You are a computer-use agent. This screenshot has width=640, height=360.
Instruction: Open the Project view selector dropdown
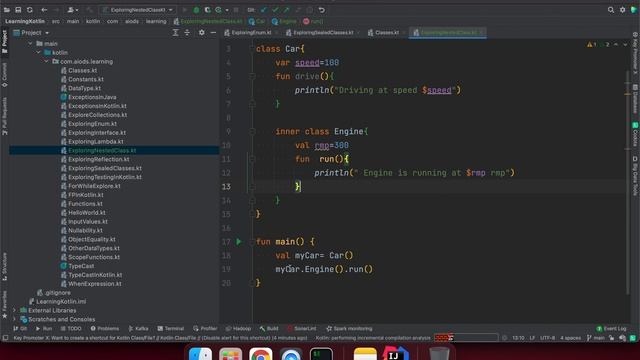pos(32,33)
